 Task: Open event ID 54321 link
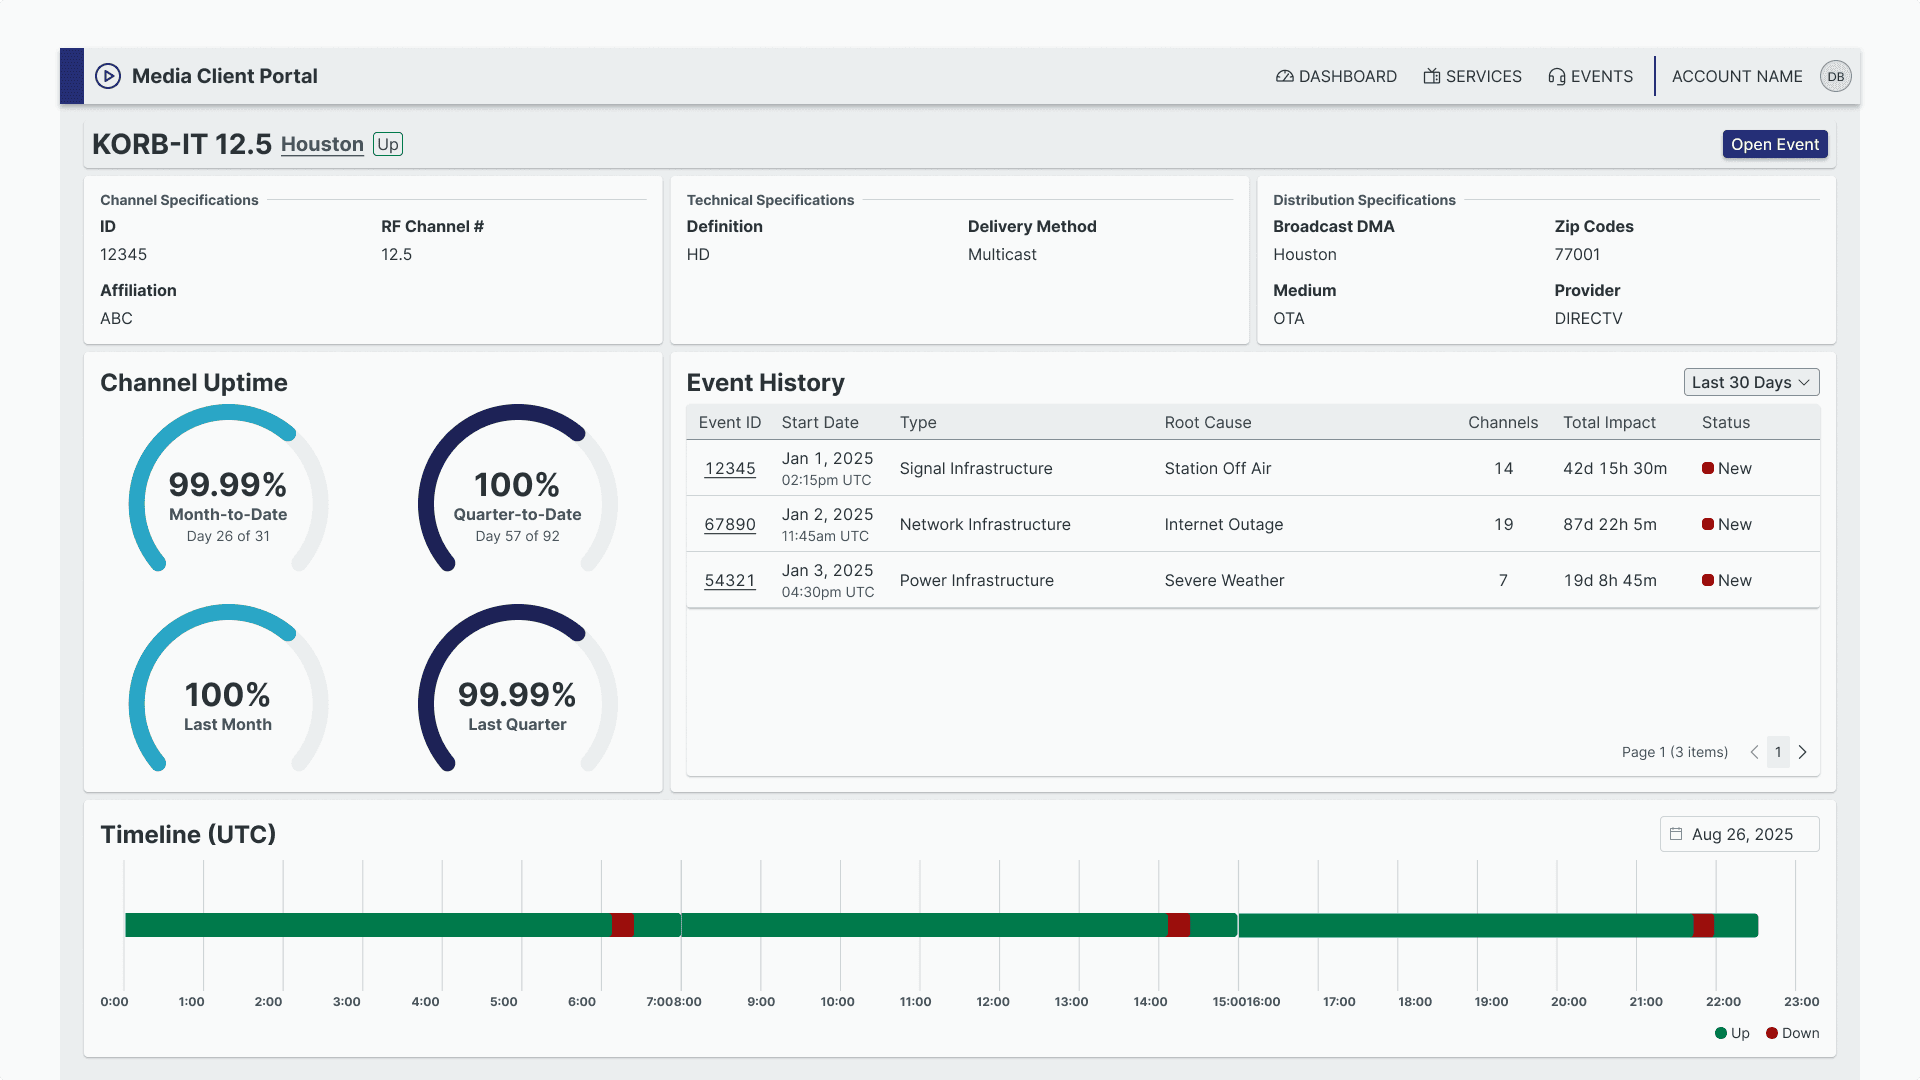click(730, 580)
